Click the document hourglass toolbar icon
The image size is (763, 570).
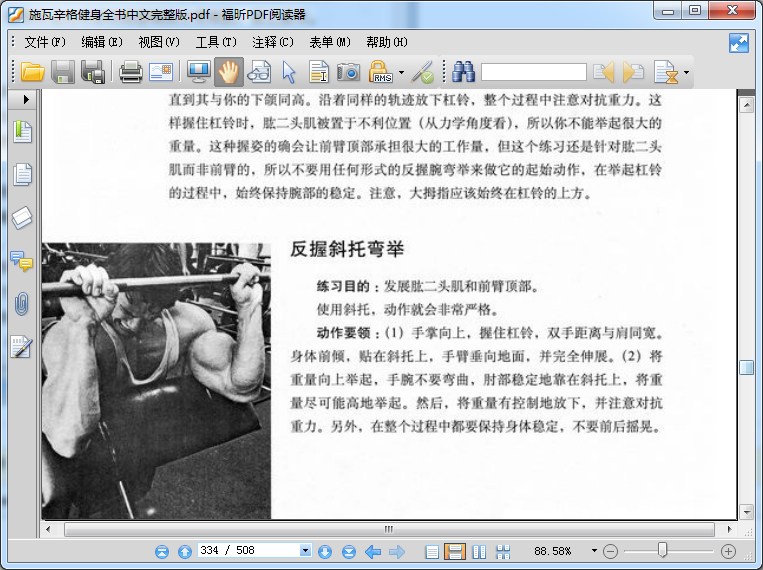click(x=666, y=72)
